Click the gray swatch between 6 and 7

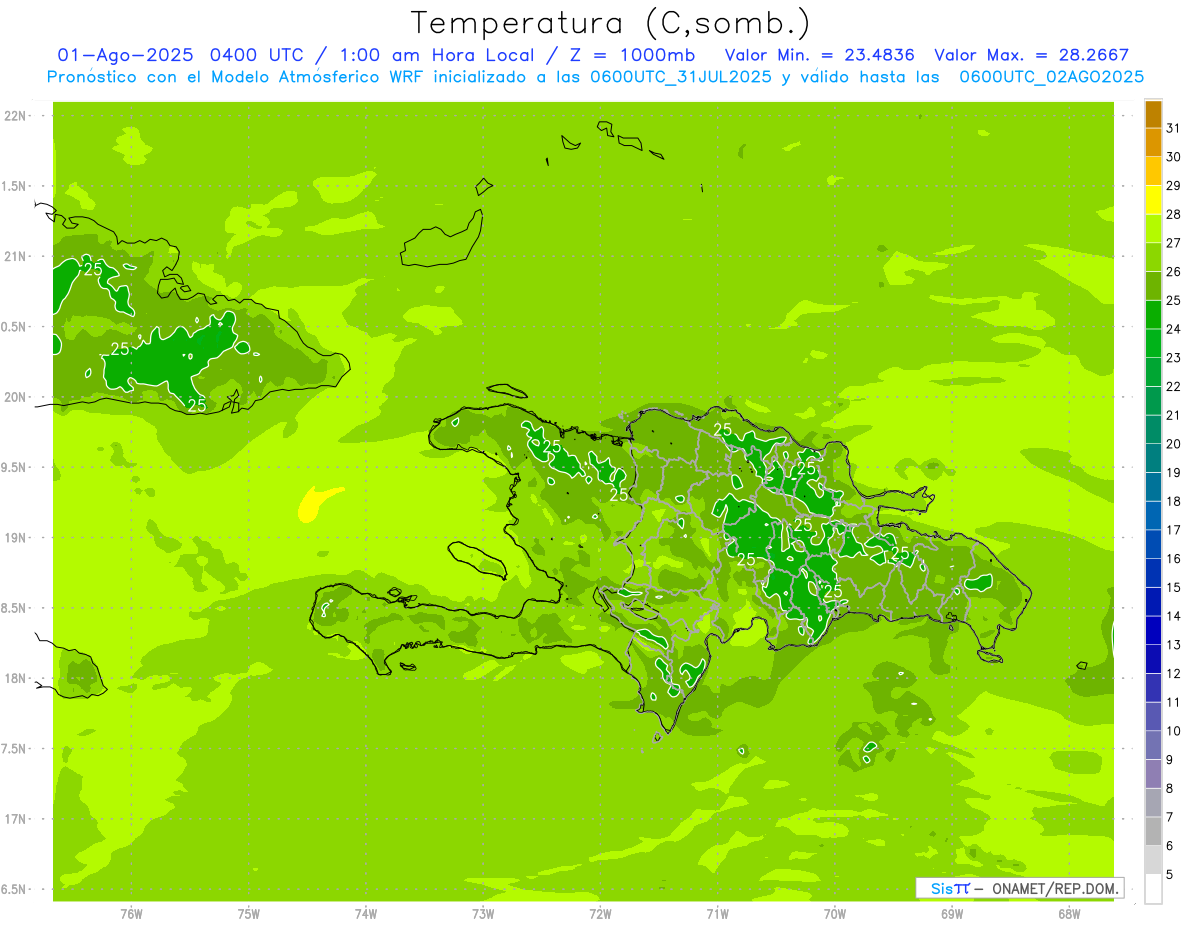tap(1153, 832)
